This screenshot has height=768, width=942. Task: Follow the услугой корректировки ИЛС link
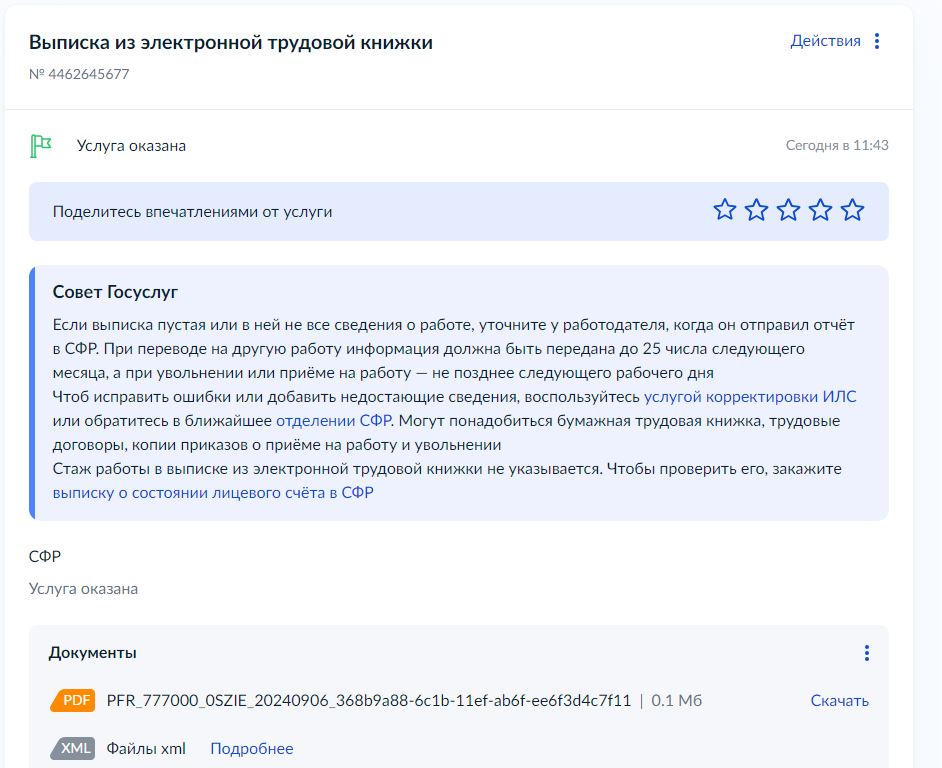[750, 397]
